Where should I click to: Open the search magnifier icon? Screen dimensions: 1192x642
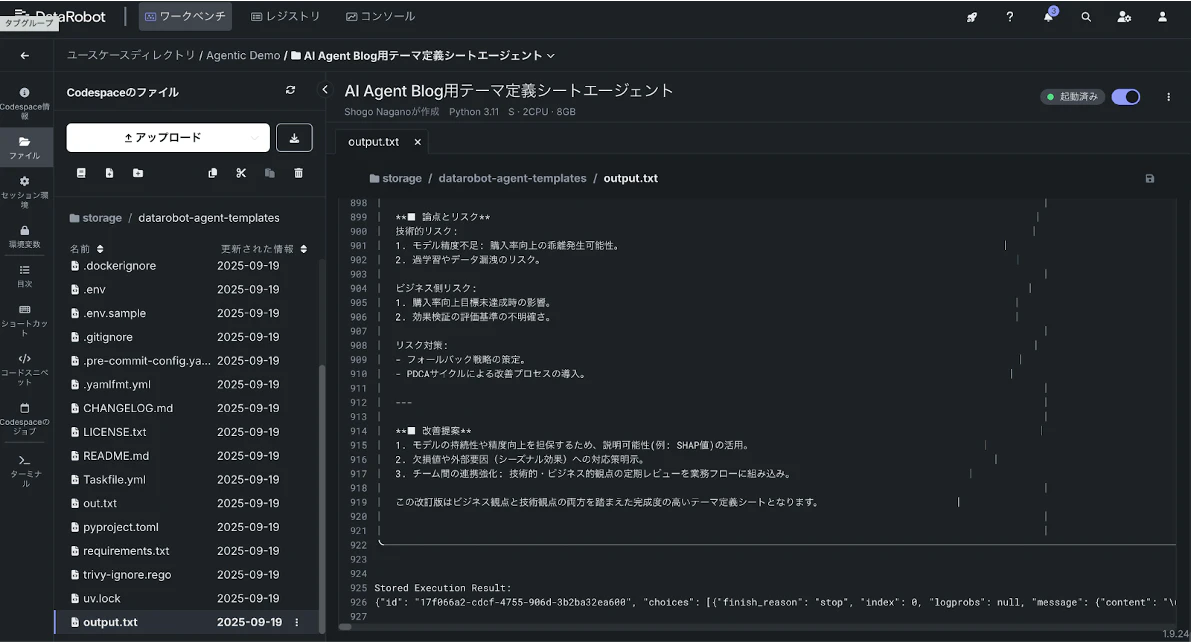click(x=1086, y=17)
